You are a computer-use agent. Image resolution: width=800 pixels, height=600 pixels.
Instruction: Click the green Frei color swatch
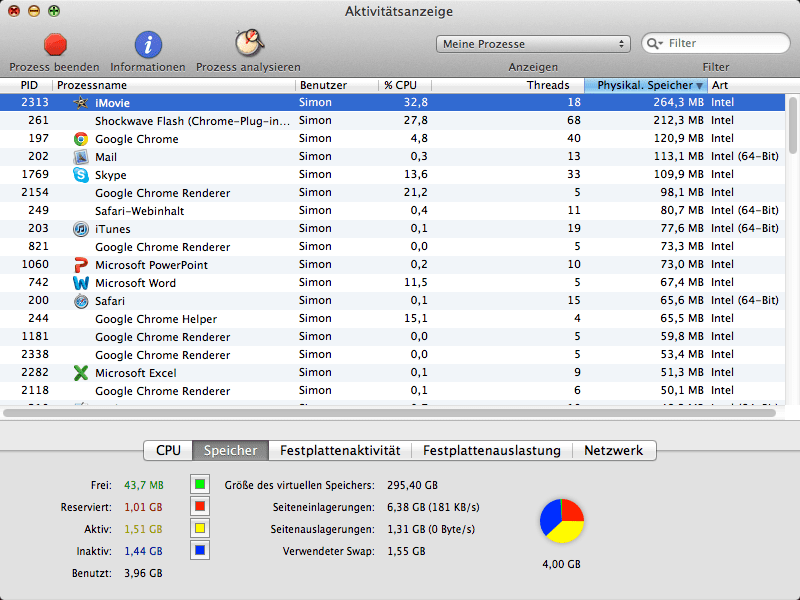click(x=200, y=484)
